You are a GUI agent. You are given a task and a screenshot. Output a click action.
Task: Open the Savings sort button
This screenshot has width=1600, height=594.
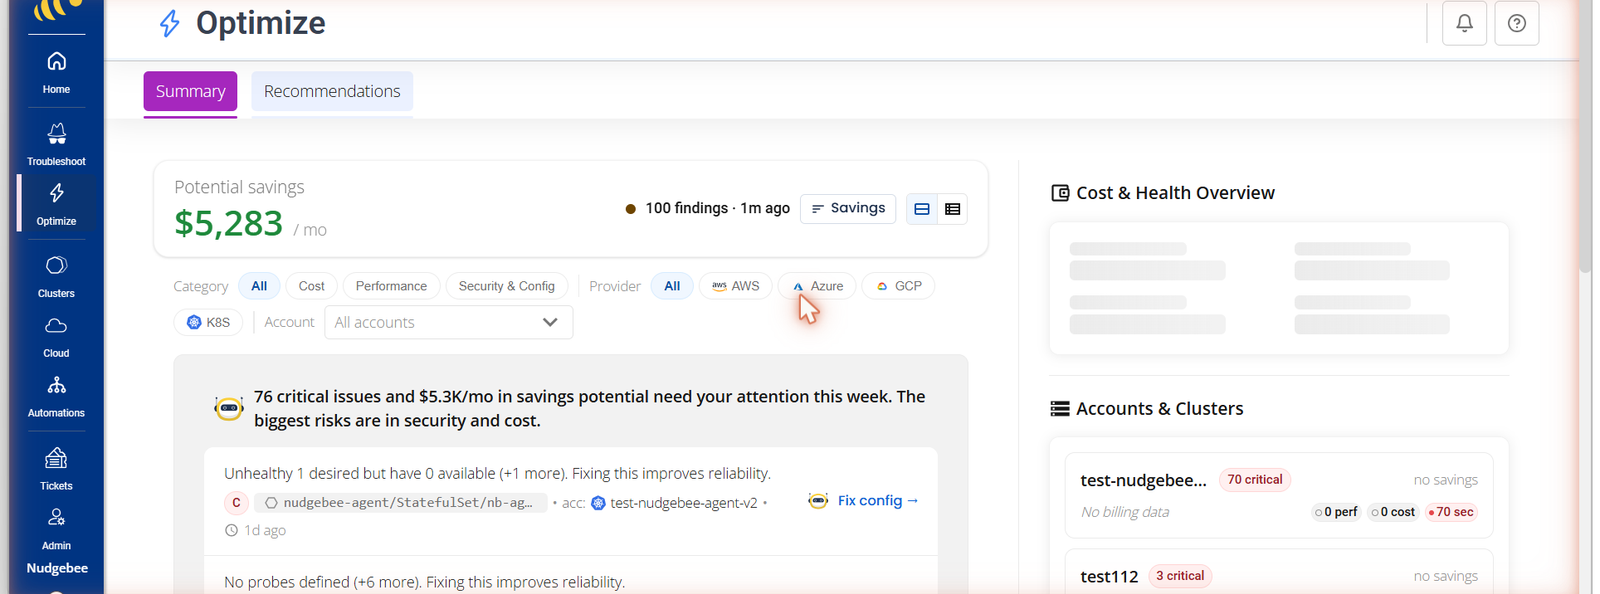(848, 208)
